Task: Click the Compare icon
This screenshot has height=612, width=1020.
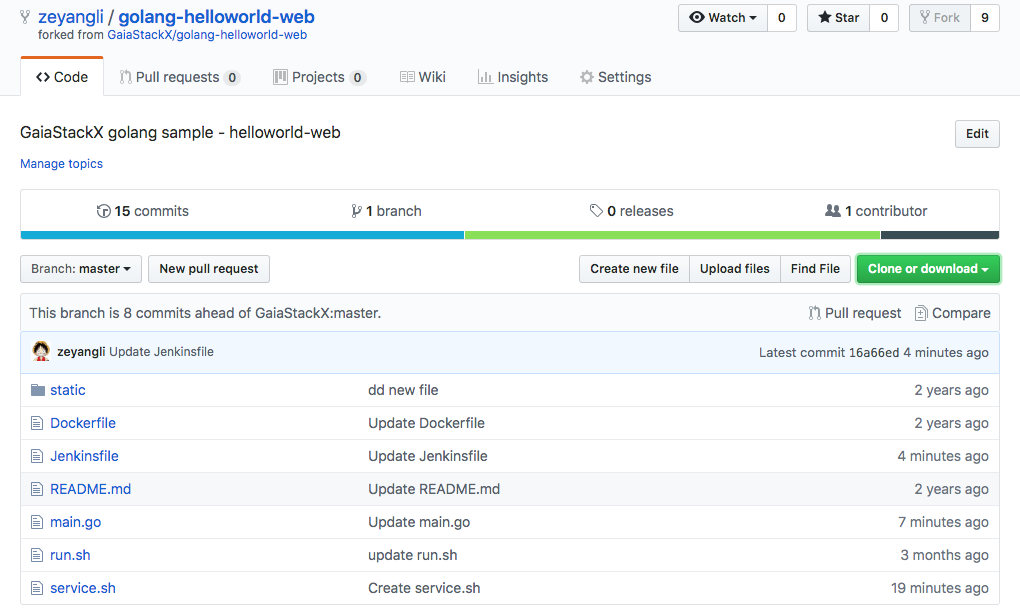Action: (921, 313)
